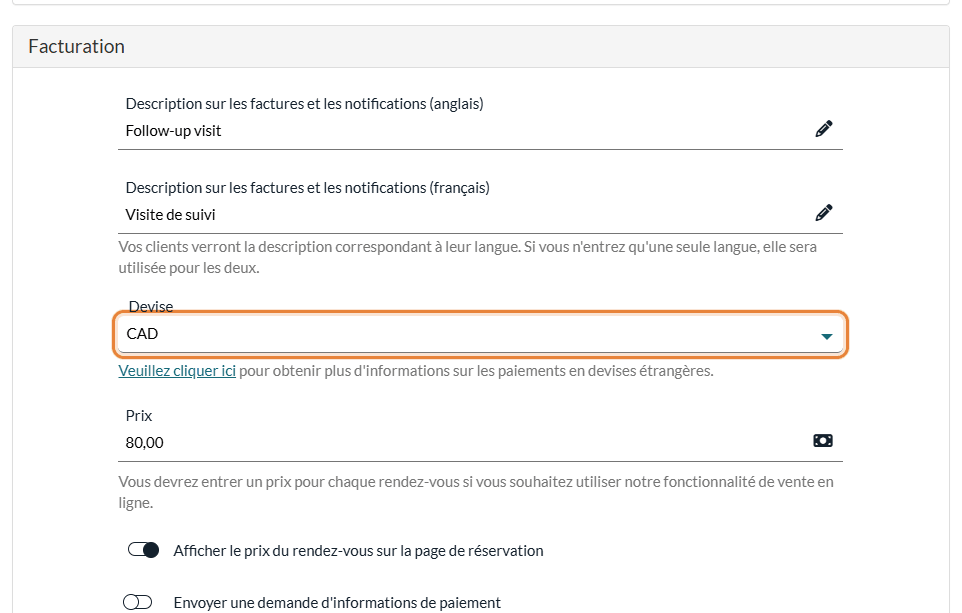This screenshot has height=613, width=962.
Task: Enable Envoyer une demande d'informations de paiement
Action: pos(137,602)
